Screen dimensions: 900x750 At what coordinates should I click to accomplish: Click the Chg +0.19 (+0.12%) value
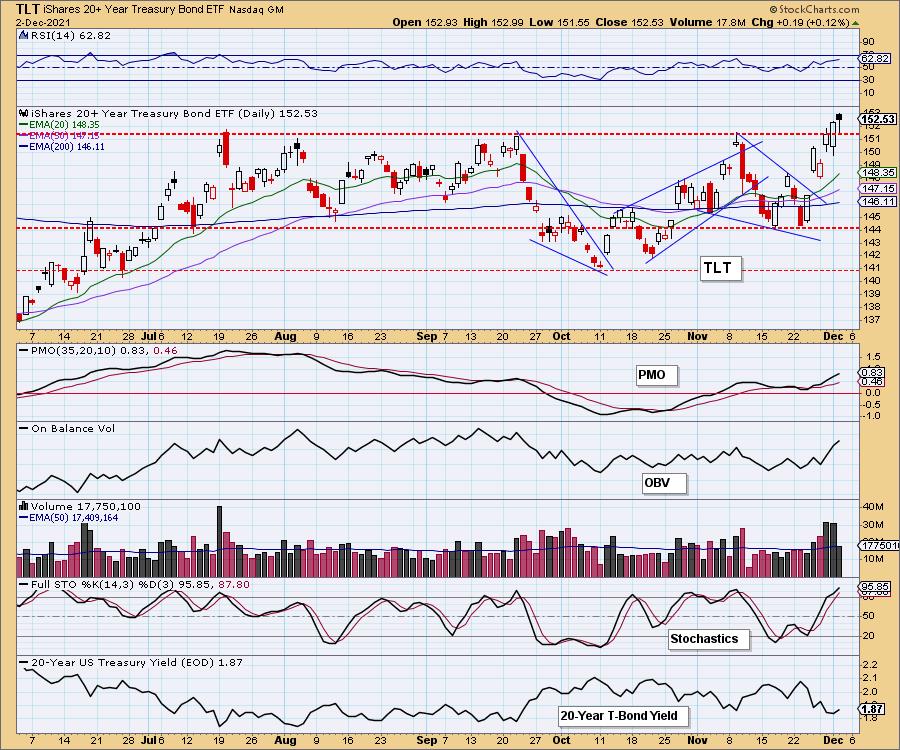click(x=800, y=22)
